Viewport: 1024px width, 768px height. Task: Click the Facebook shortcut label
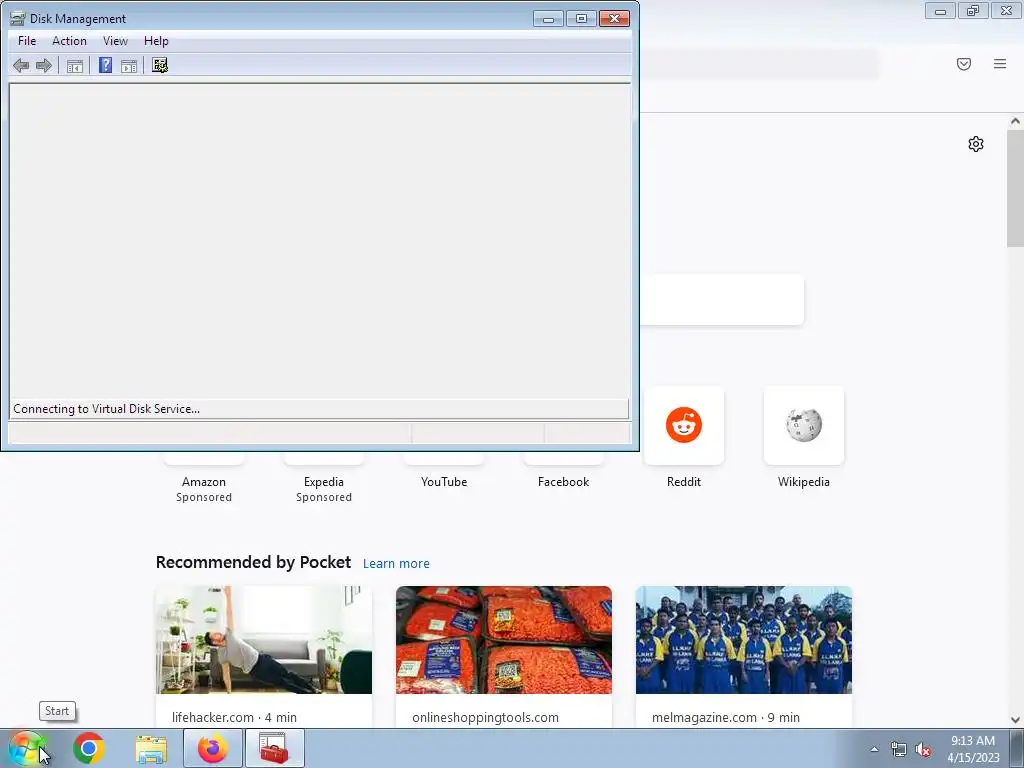564,482
